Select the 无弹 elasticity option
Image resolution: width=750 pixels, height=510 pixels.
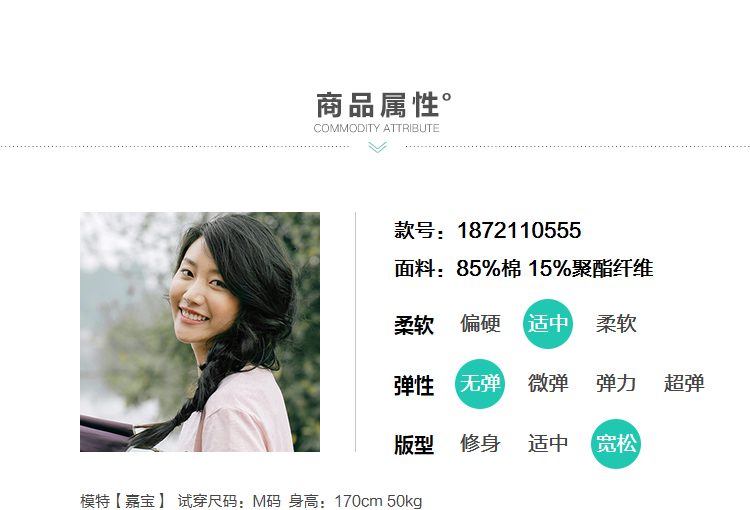[480, 384]
